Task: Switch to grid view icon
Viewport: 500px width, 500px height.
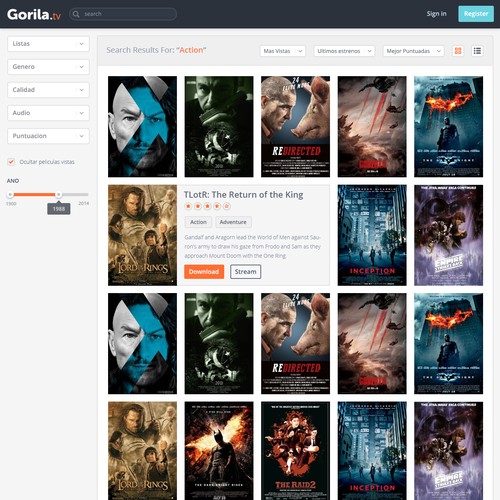Action: (458, 51)
